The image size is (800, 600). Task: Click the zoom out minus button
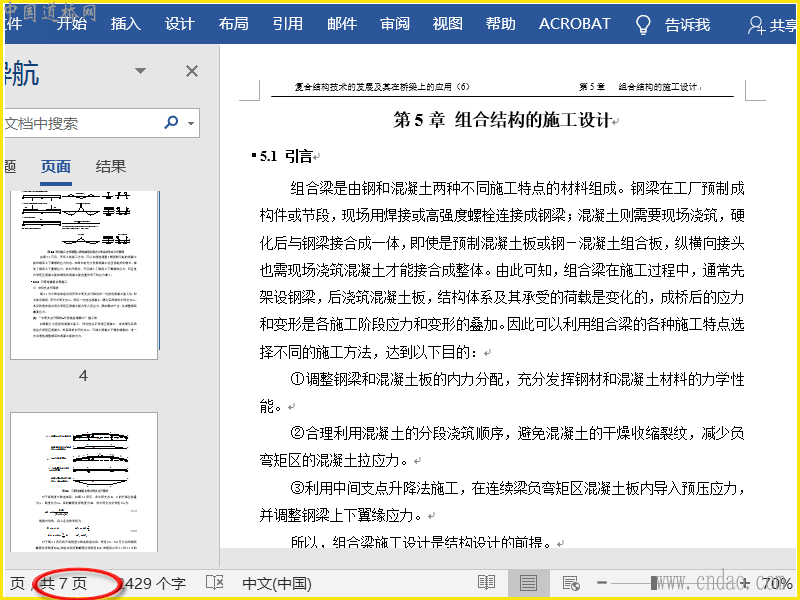point(602,583)
